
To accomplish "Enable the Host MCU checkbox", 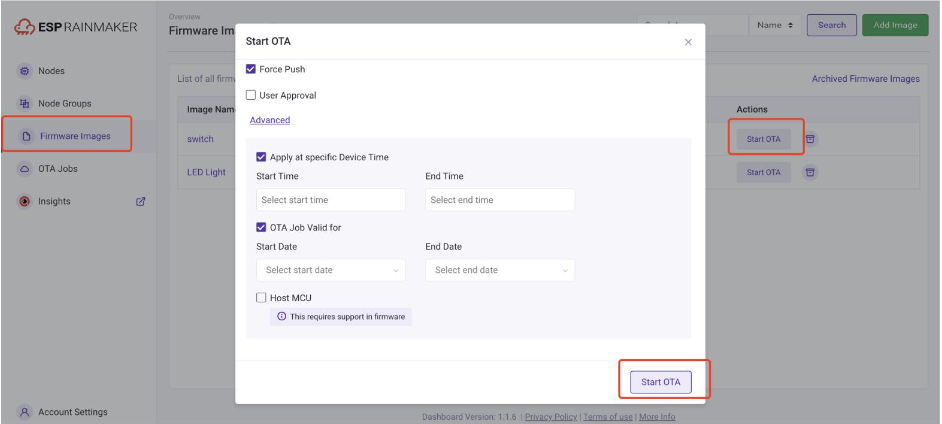I will 261,298.
